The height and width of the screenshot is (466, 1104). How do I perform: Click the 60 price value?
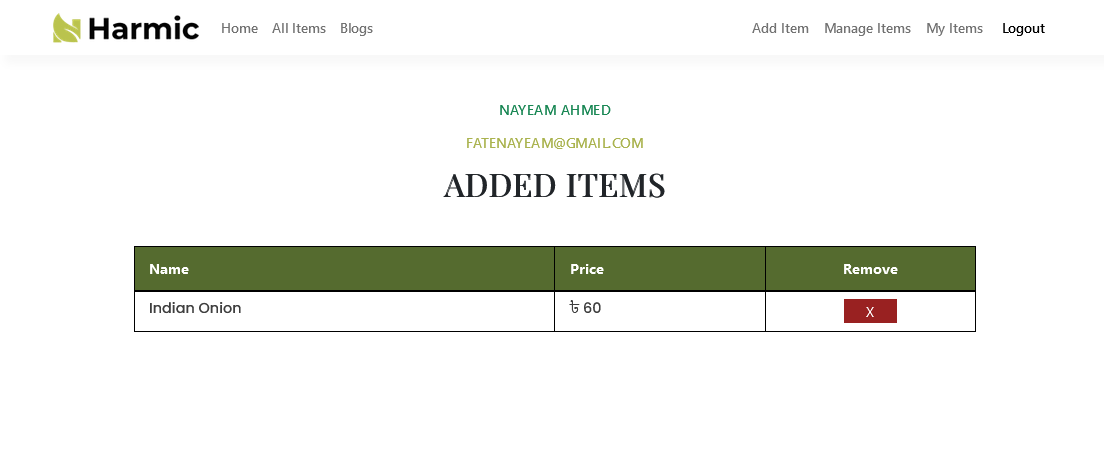[x=592, y=308]
